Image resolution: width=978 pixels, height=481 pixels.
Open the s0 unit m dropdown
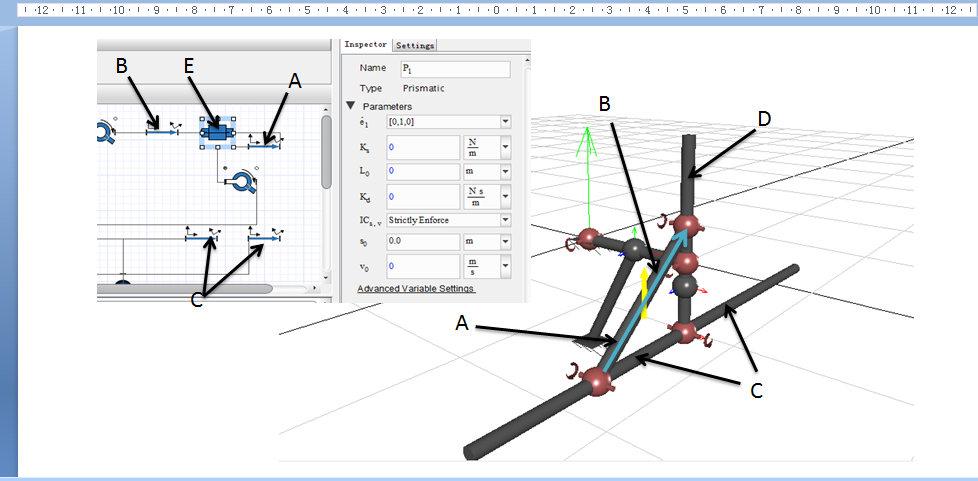pos(506,241)
